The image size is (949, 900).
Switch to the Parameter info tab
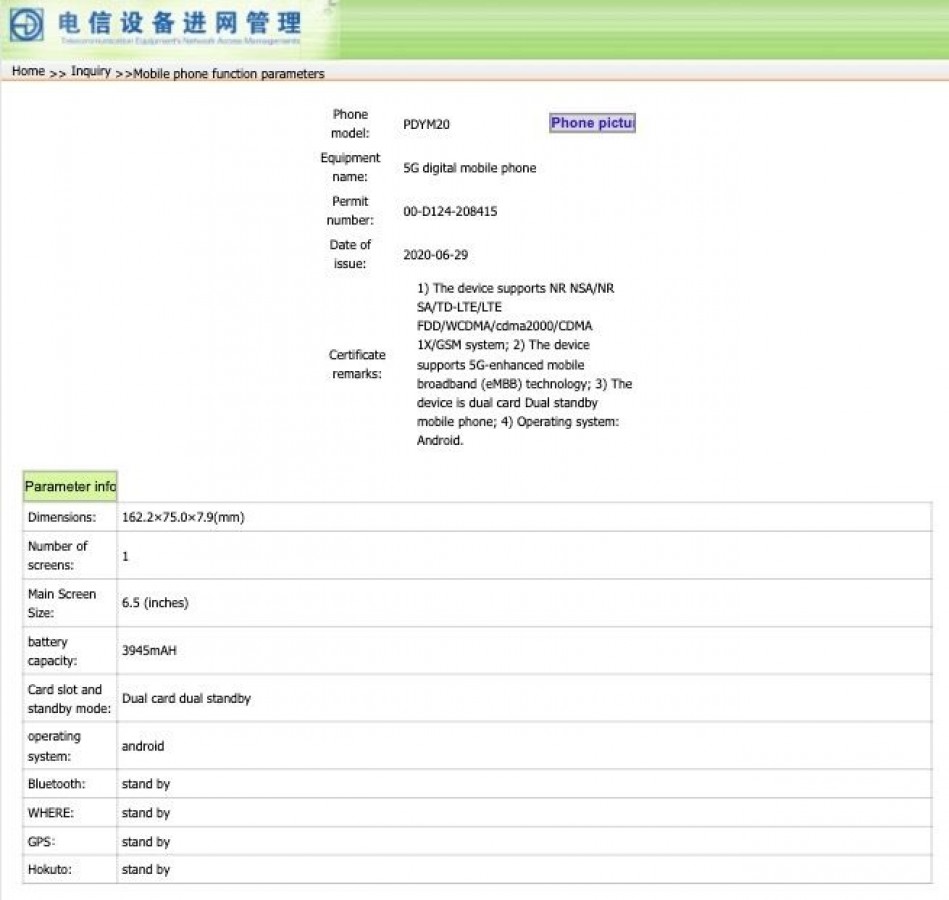coord(70,487)
